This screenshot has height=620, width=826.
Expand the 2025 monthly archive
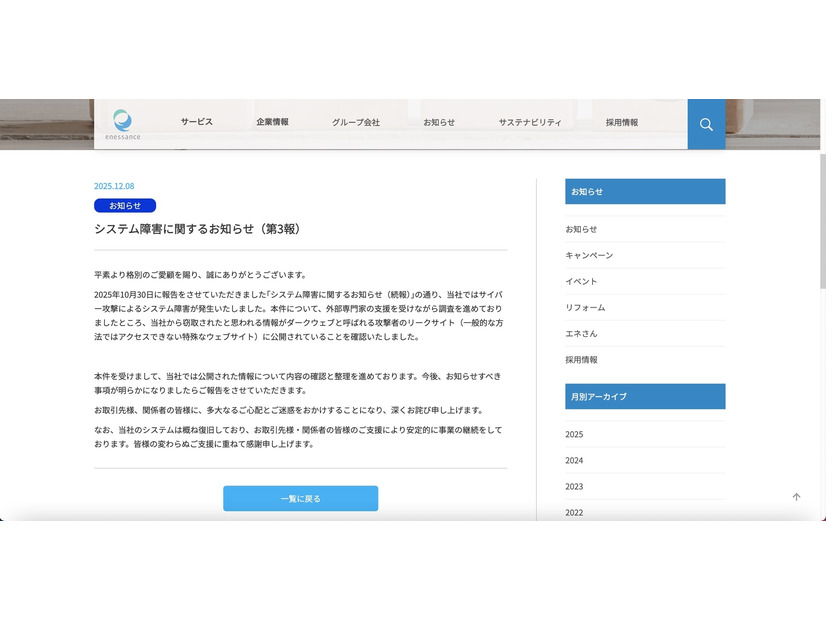pyautogui.click(x=574, y=434)
